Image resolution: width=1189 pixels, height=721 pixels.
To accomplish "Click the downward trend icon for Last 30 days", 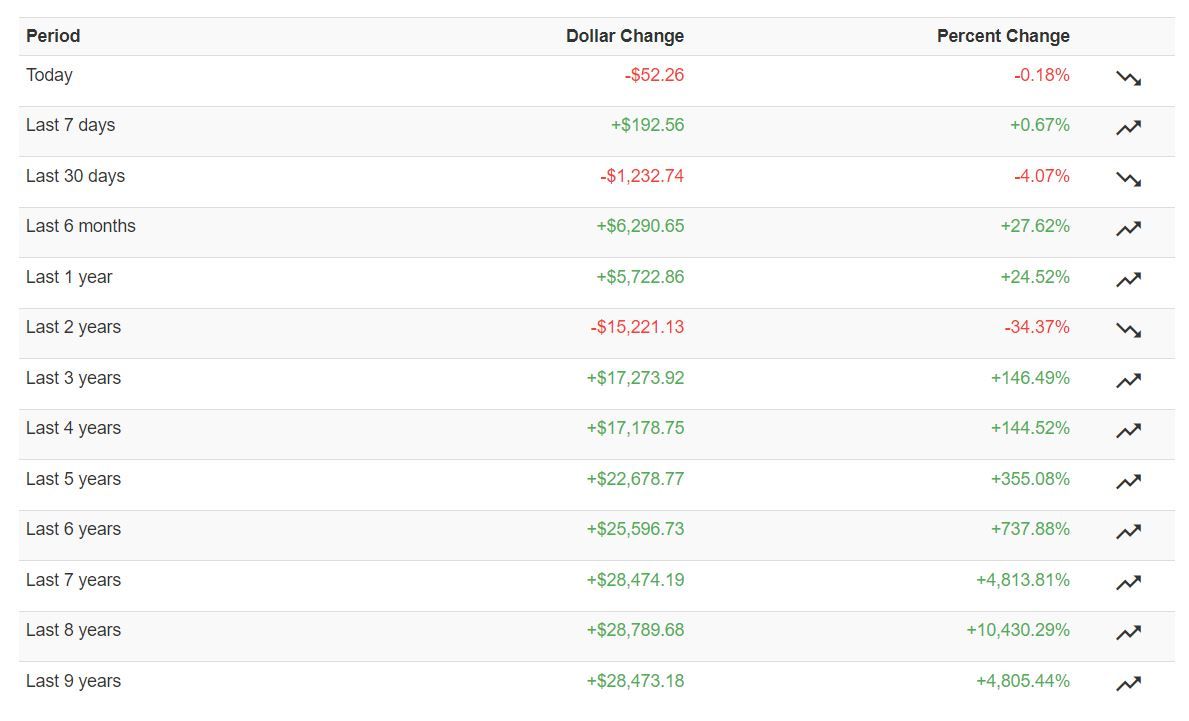I will click(1128, 179).
